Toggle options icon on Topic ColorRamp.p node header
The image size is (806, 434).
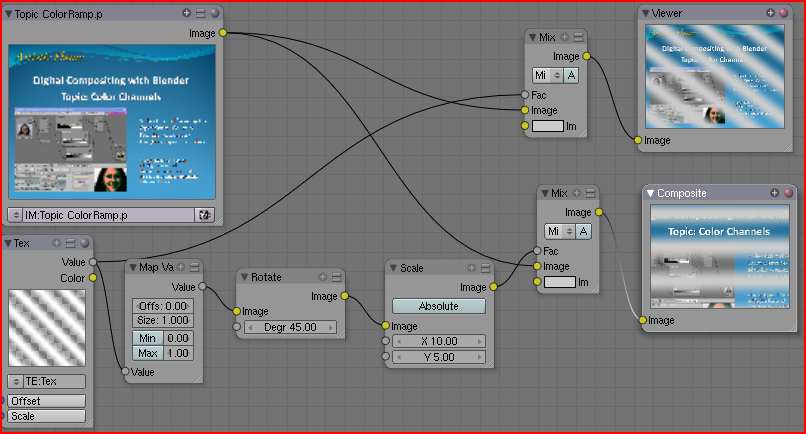[x=200, y=13]
